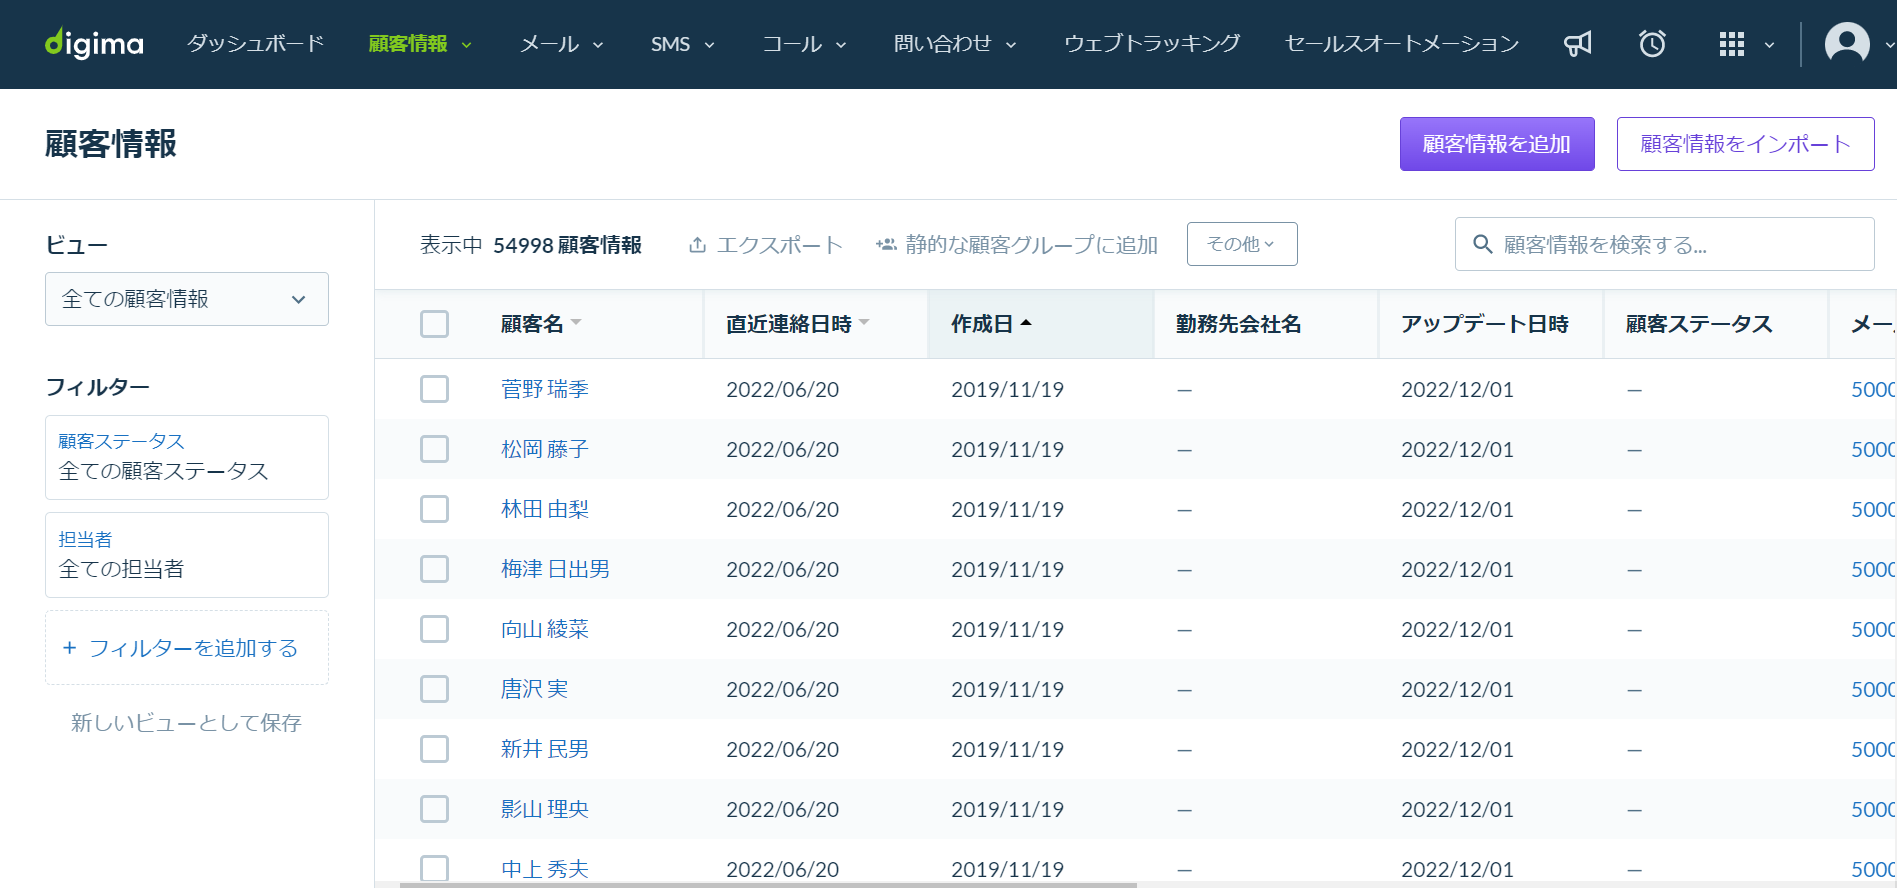Click the magnifier icon in search box
The image size is (1897, 888).
pos(1483,244)
